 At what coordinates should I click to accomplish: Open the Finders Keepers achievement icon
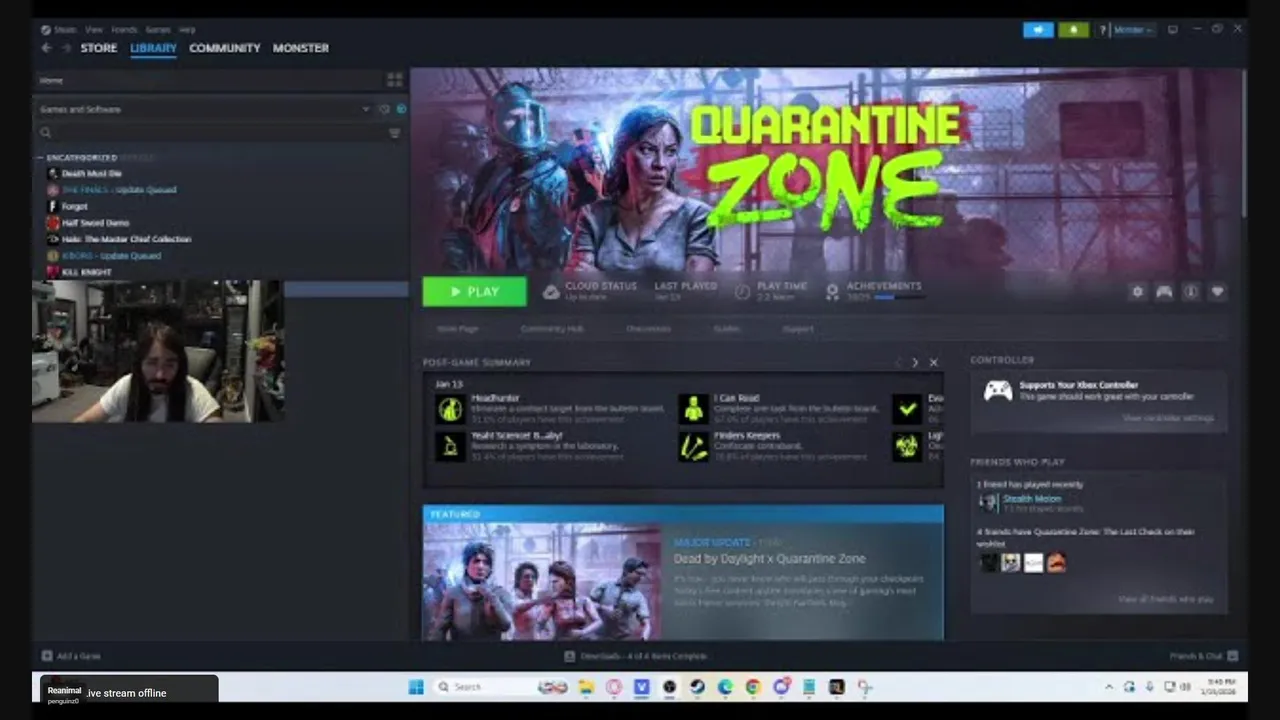[693, 446]
